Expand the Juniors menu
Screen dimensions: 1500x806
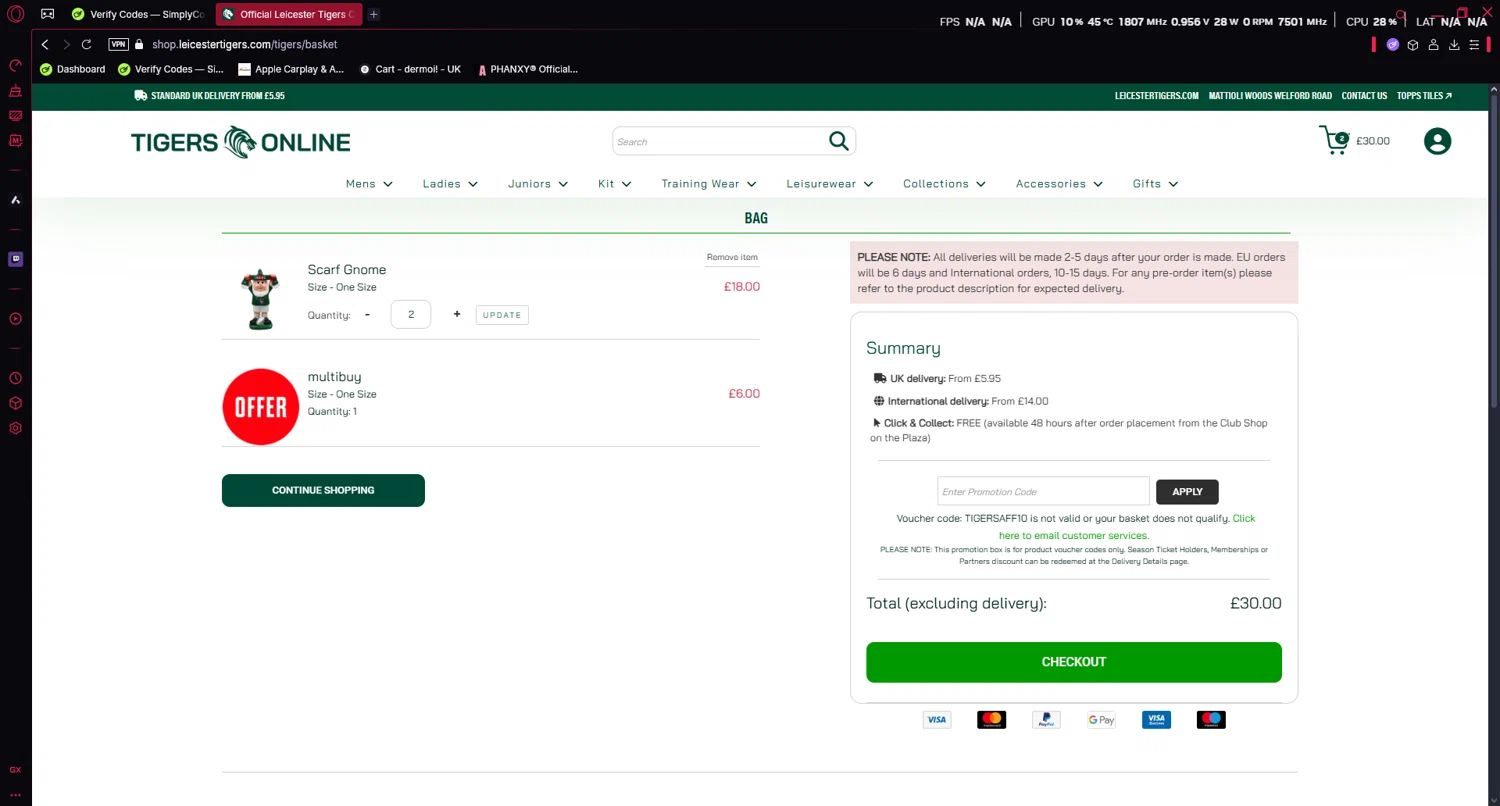tap(538, 184)
